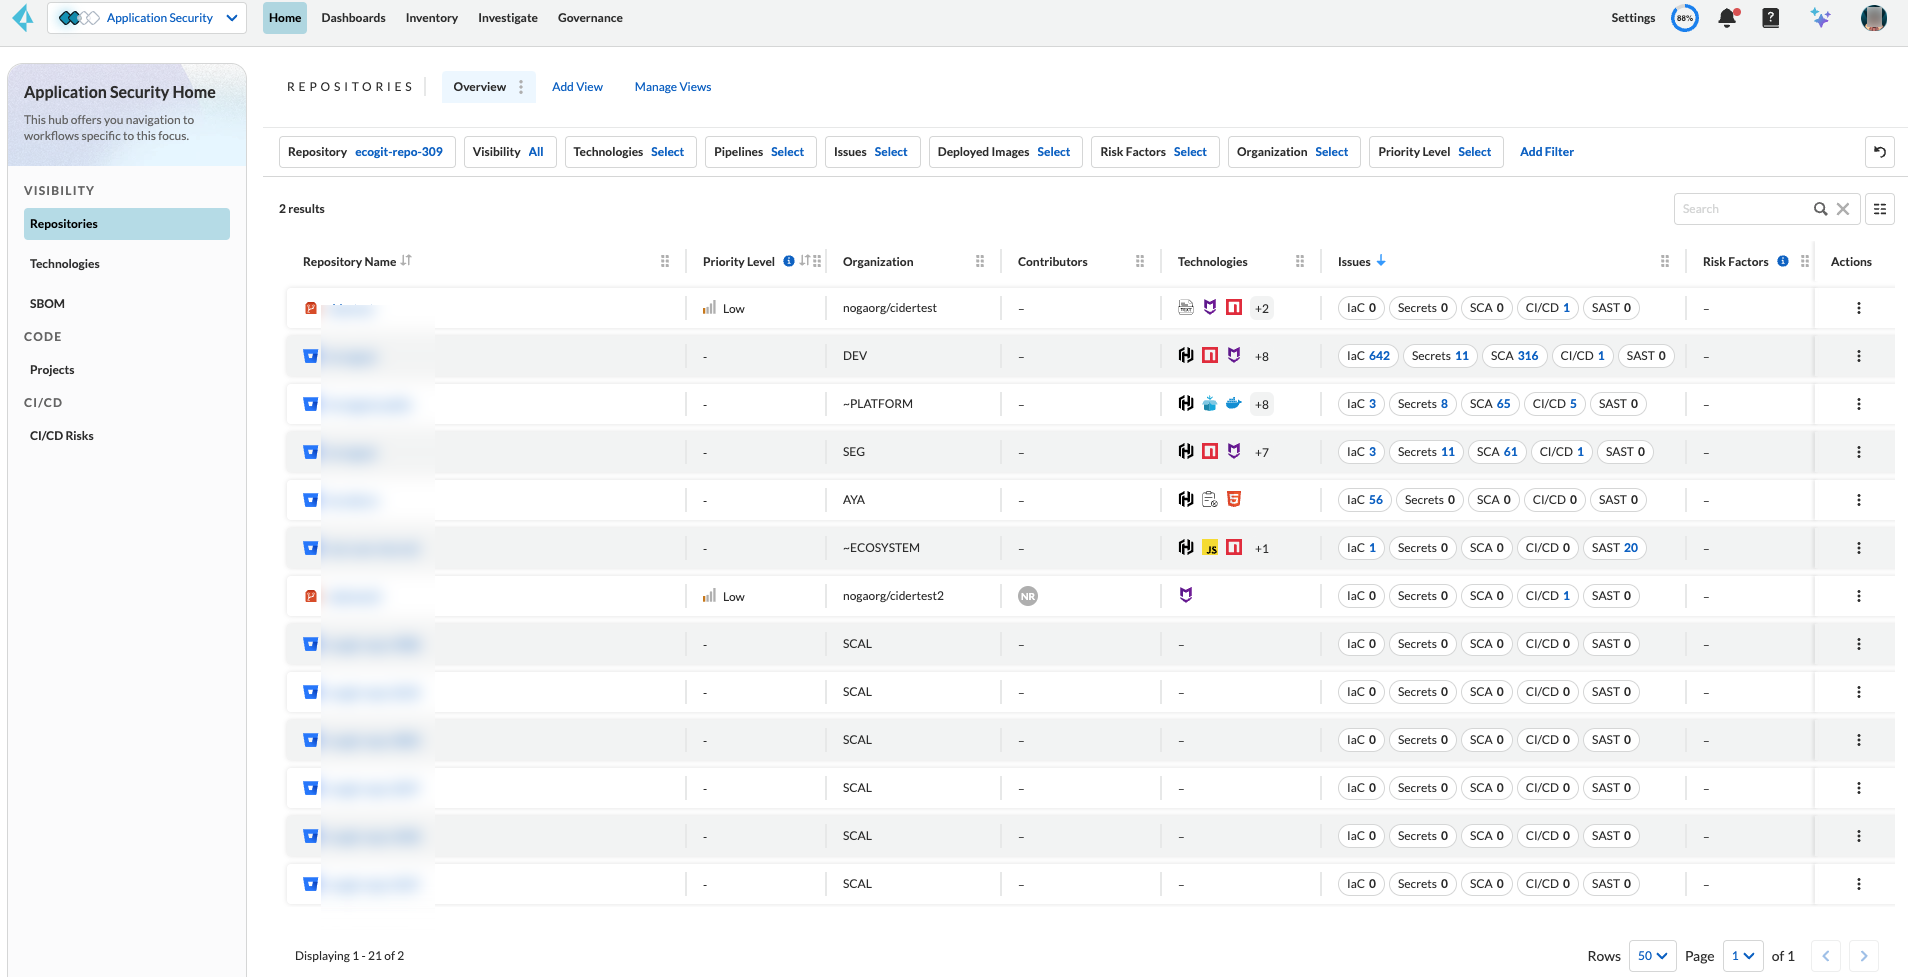1908x977 pixels.
Task: Click the Add View link
Action: pyautogui.click(x=577, y=87)
